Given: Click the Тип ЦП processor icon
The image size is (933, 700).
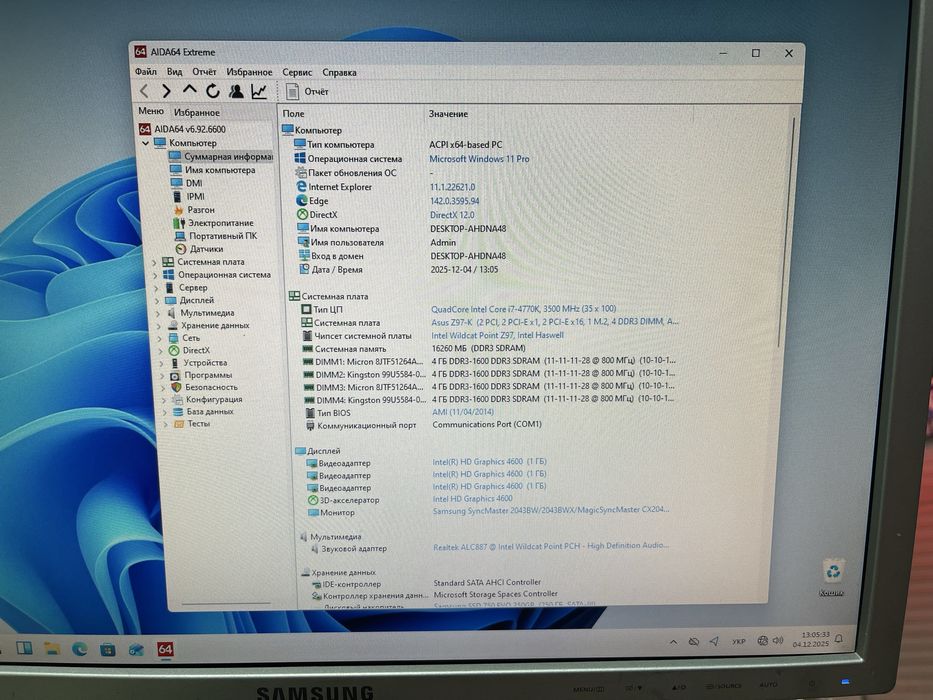Looking at the screenshot, I should (x=306, y=310).
